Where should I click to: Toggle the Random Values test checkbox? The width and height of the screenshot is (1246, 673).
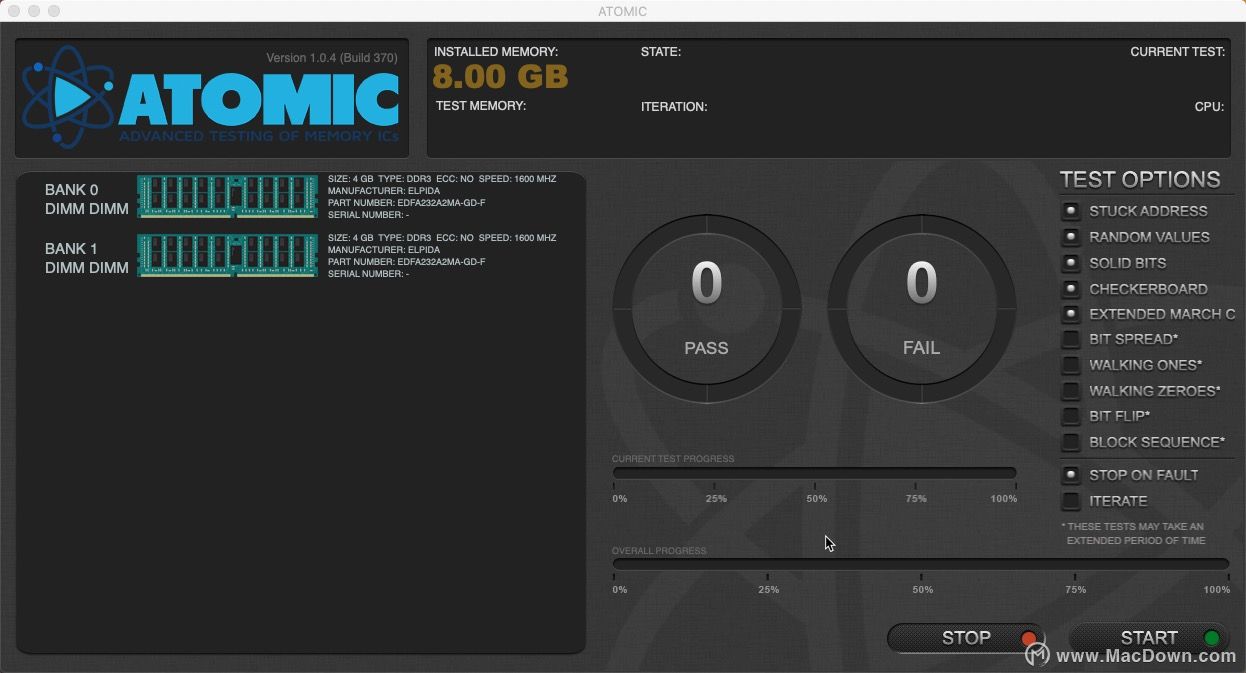[x=1071, y=237]
